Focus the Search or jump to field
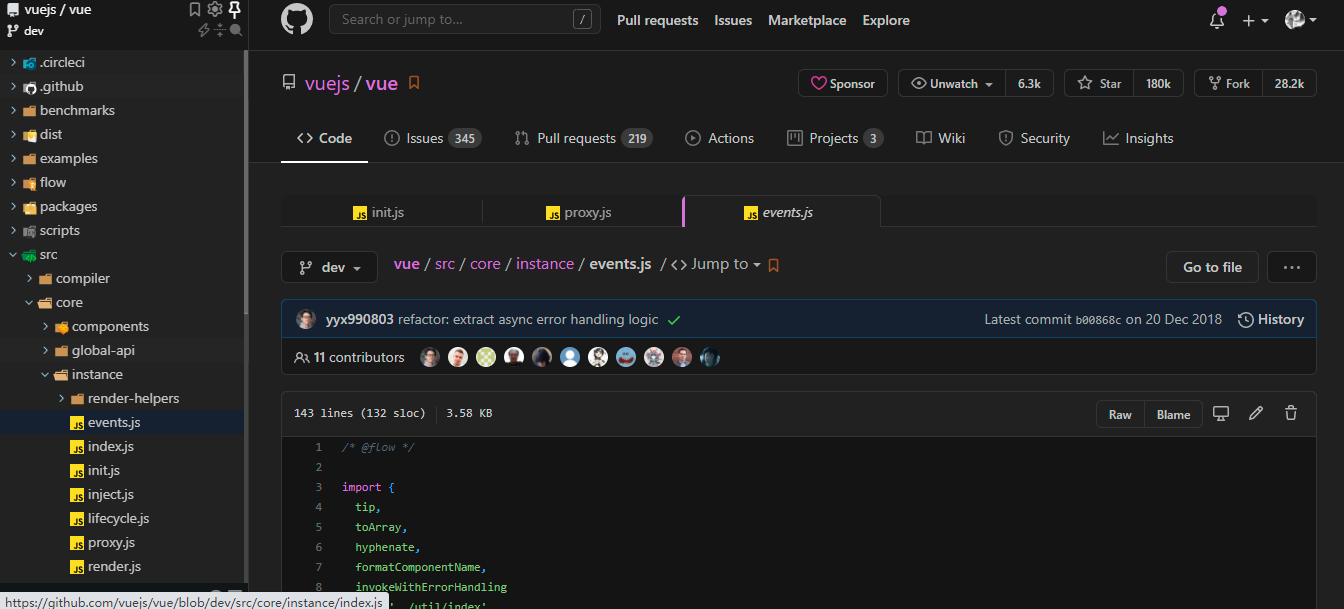The width and height of the screenshot is (1344, 609). pos(465,19)
